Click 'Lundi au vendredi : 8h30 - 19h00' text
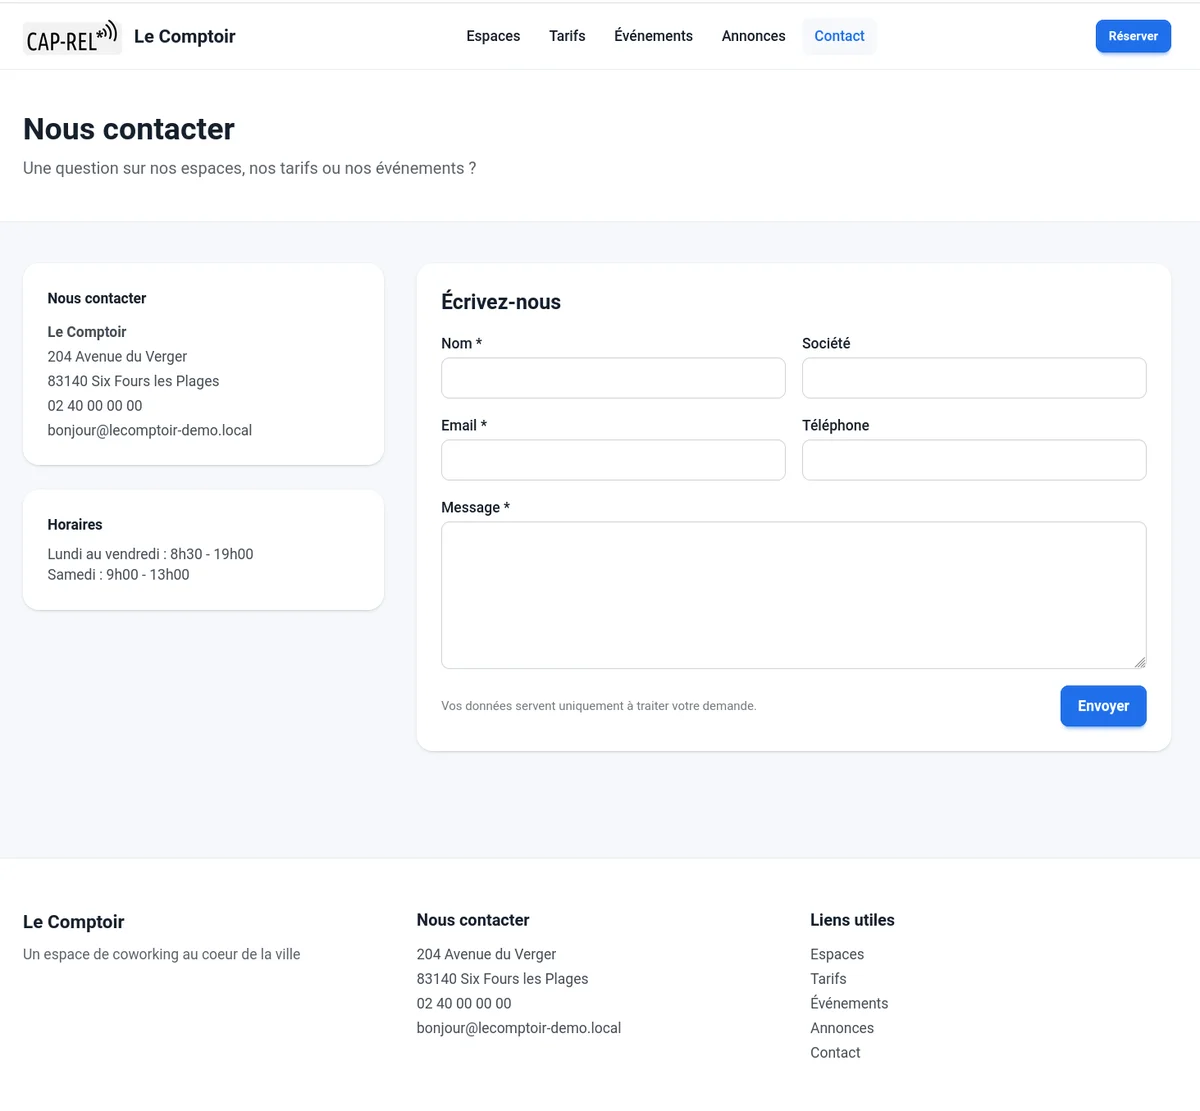Screen dimensions: 1200x1111 click(x=150, y=554)
